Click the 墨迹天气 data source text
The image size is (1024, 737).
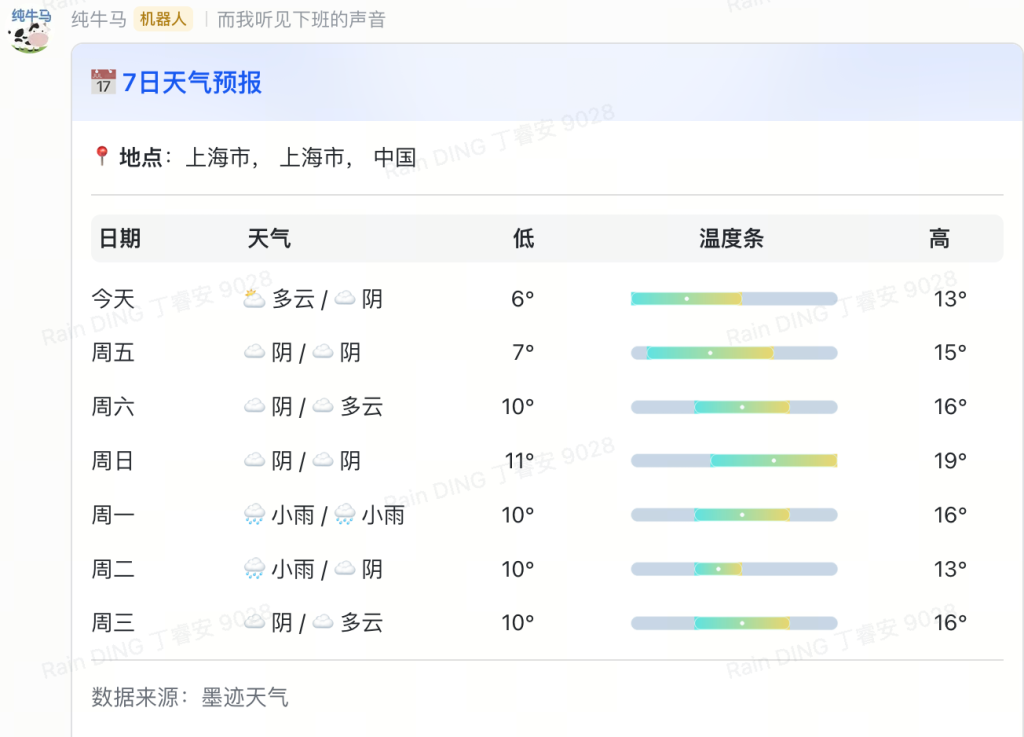(x=245, y=697)
